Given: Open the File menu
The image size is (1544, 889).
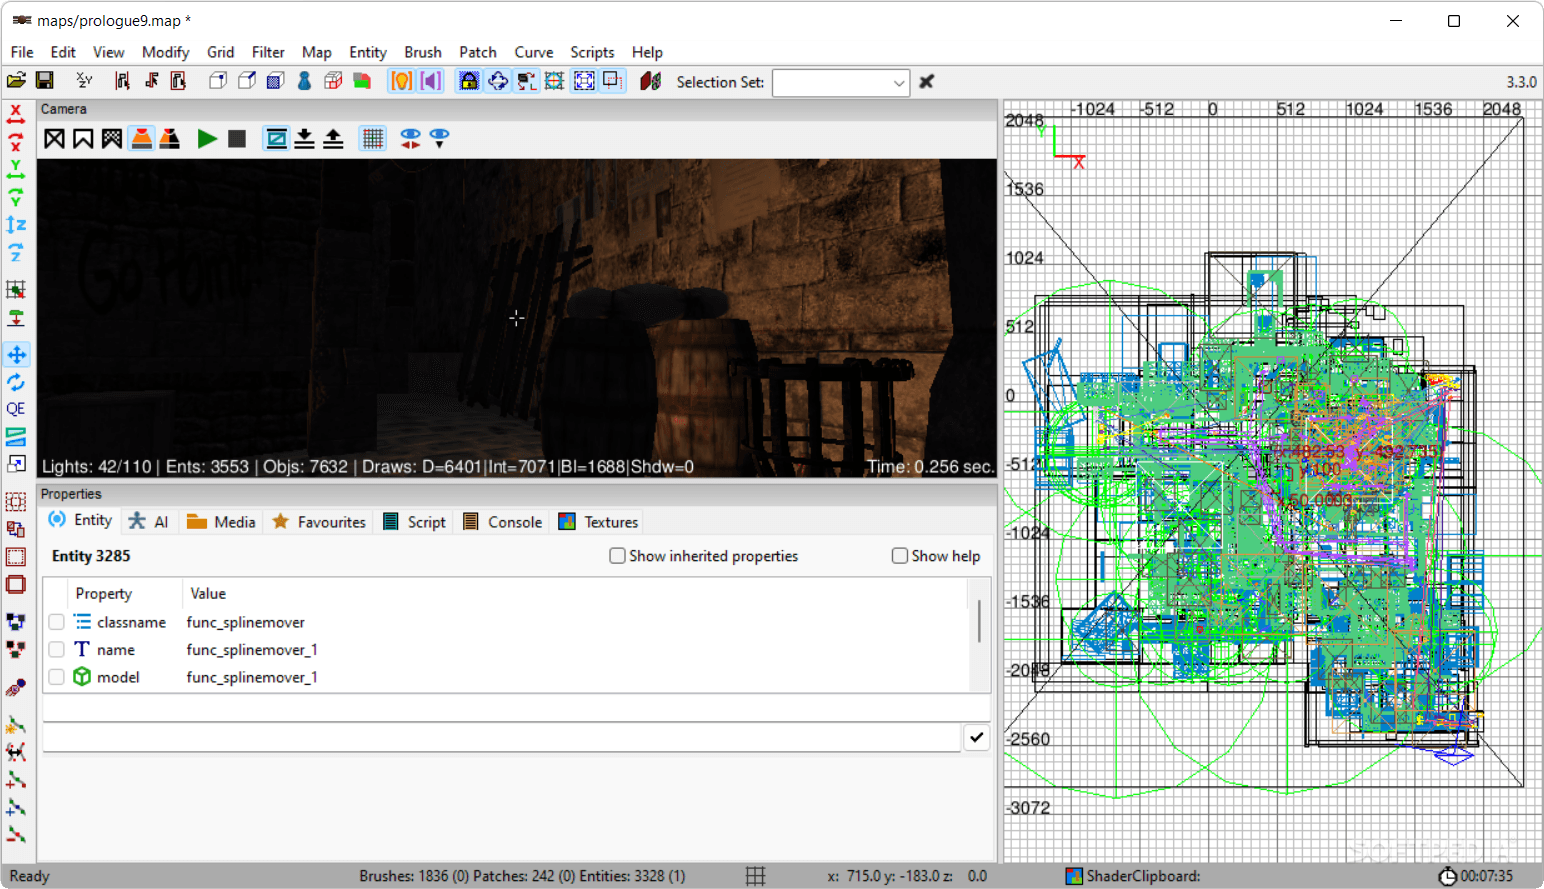Looking at the screenshot, I should (x=22, y=52).
